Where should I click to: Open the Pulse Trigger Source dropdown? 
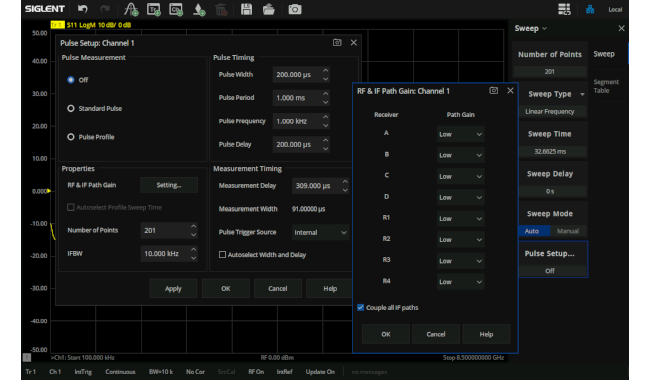(x=320, y=232)
